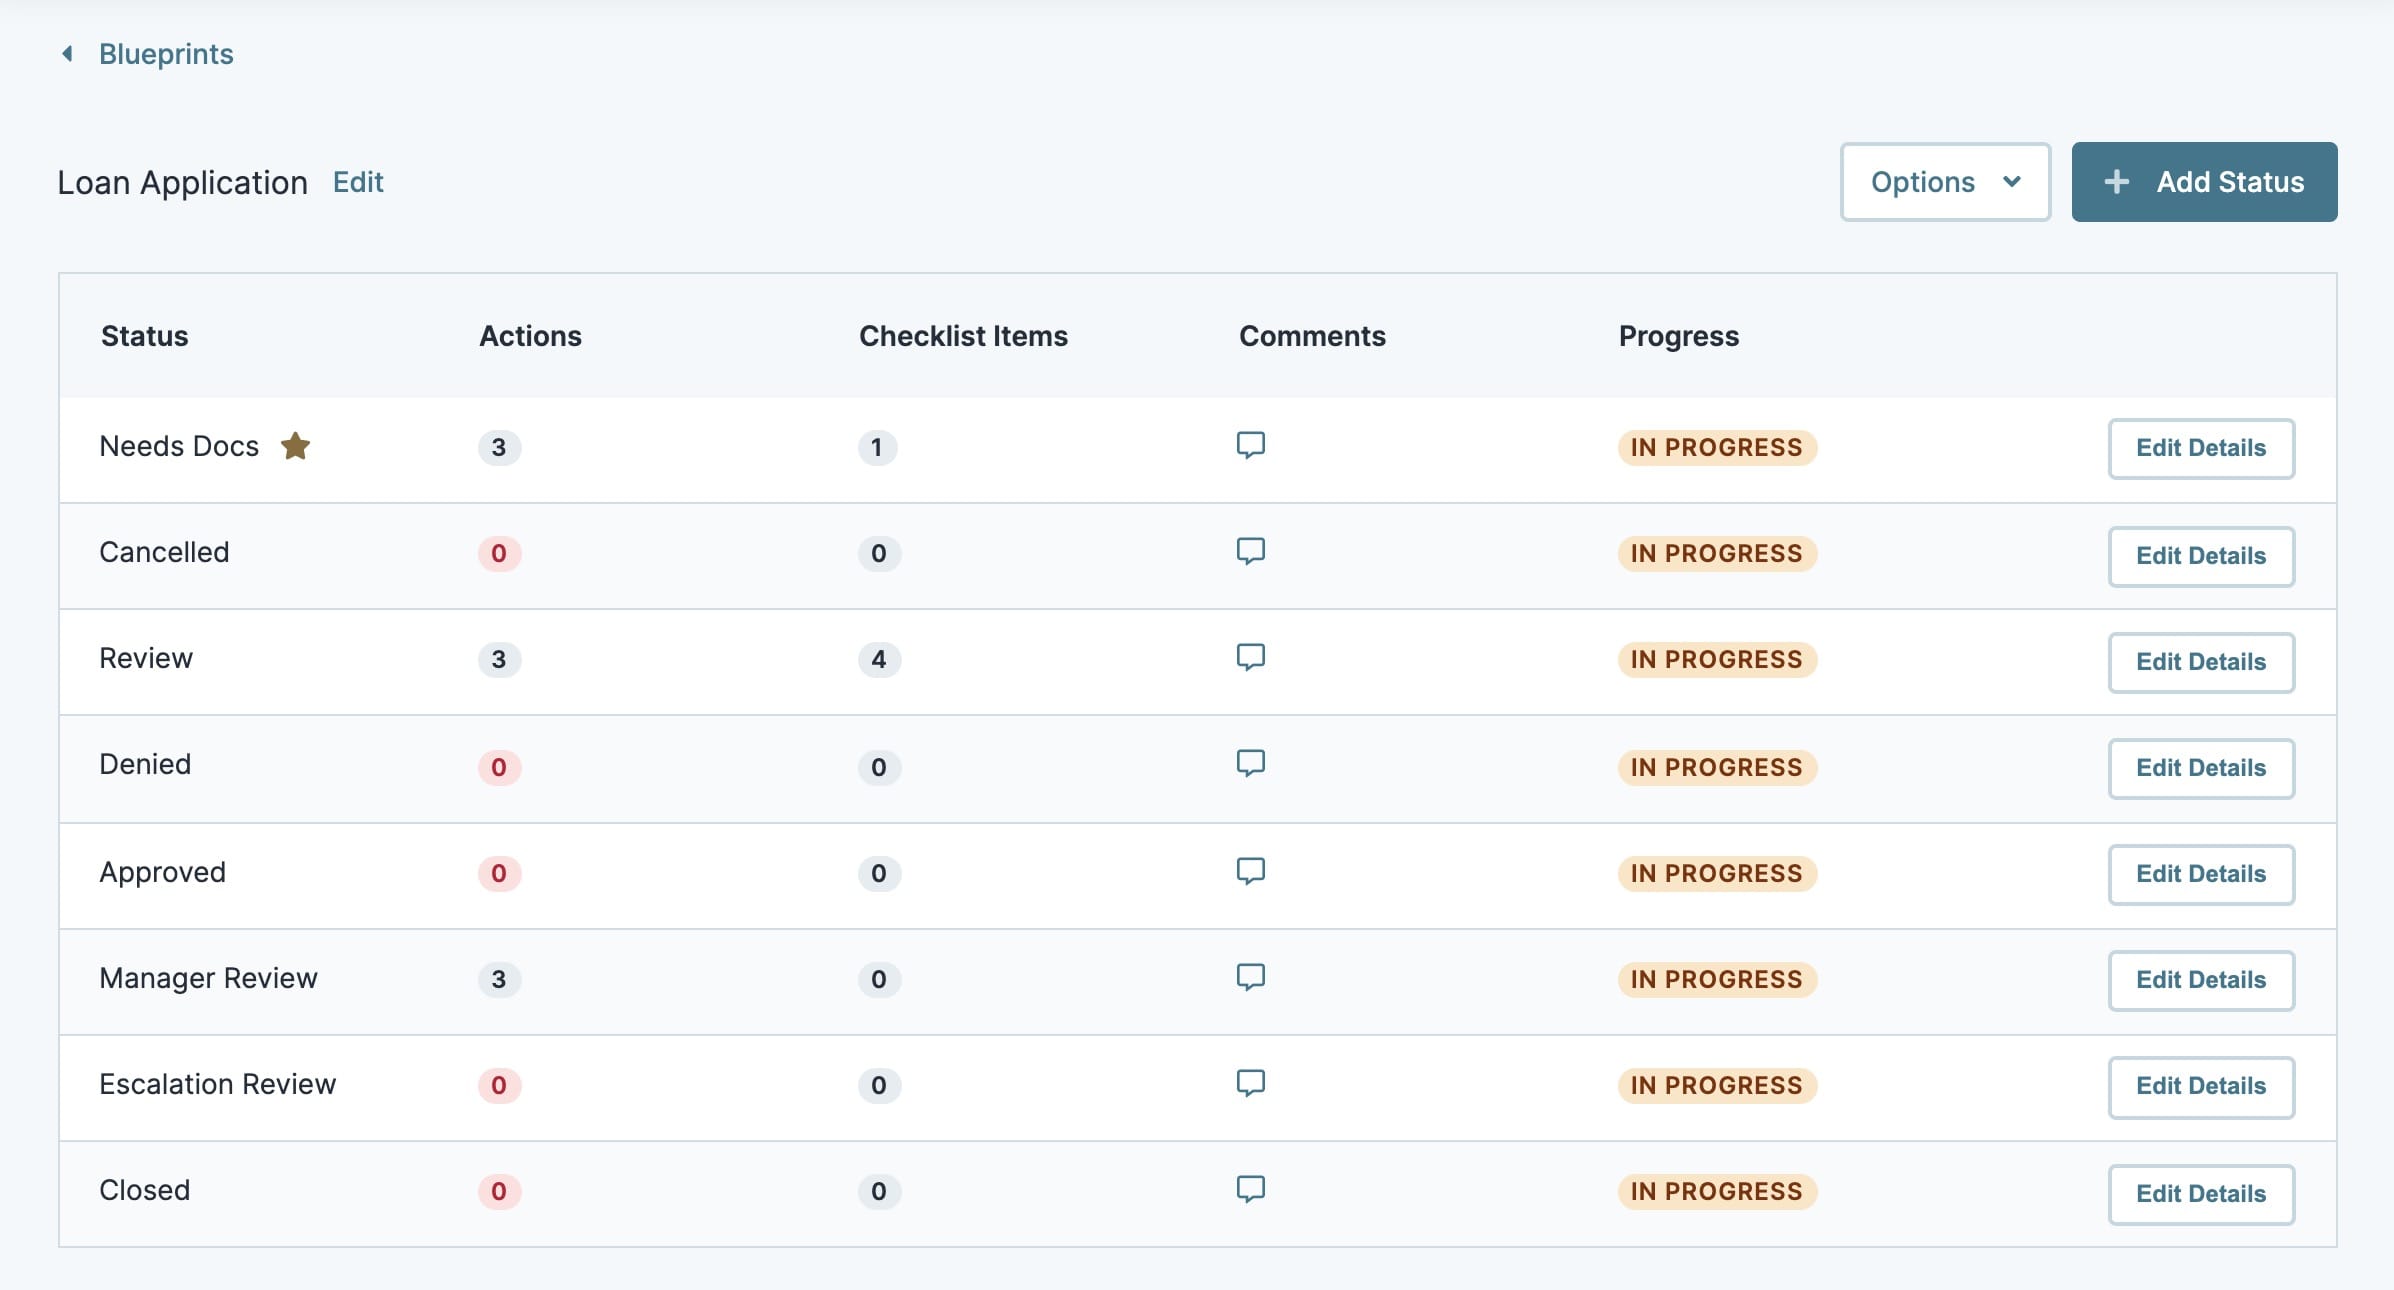Edit details for Cancelled
This screenshot has height=1290, width=2394.
(2201, 556)
